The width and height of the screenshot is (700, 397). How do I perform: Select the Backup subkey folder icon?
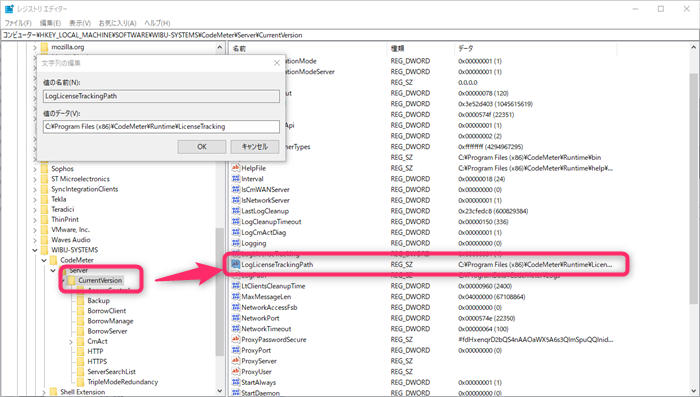click(x=80, y=301)
